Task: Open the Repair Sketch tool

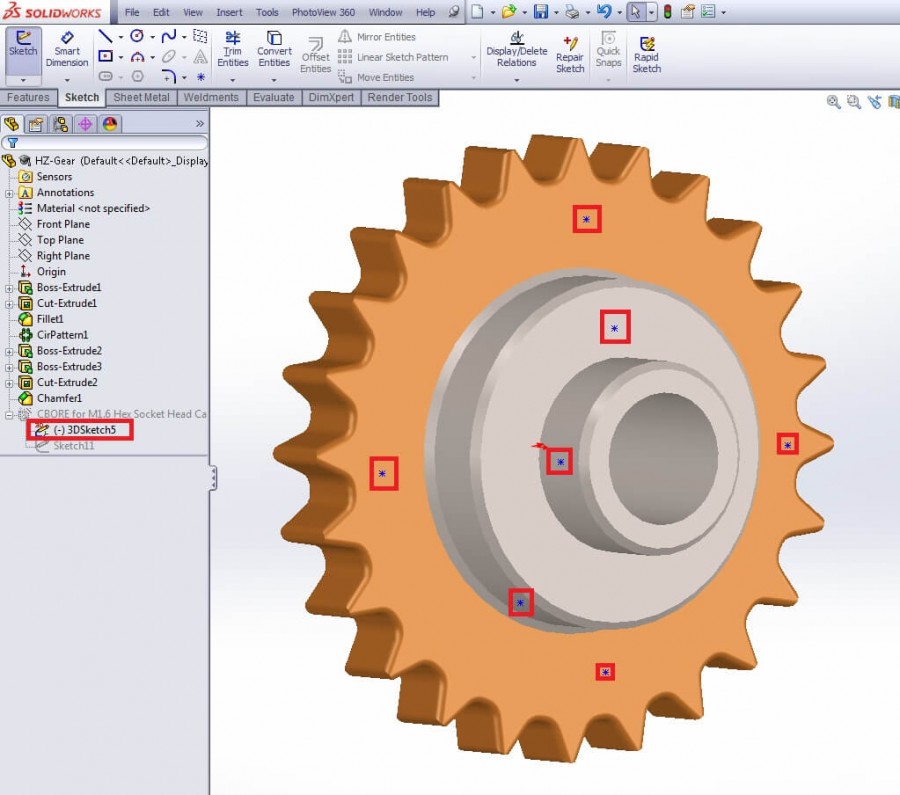Action: click(x=570, y=50)
